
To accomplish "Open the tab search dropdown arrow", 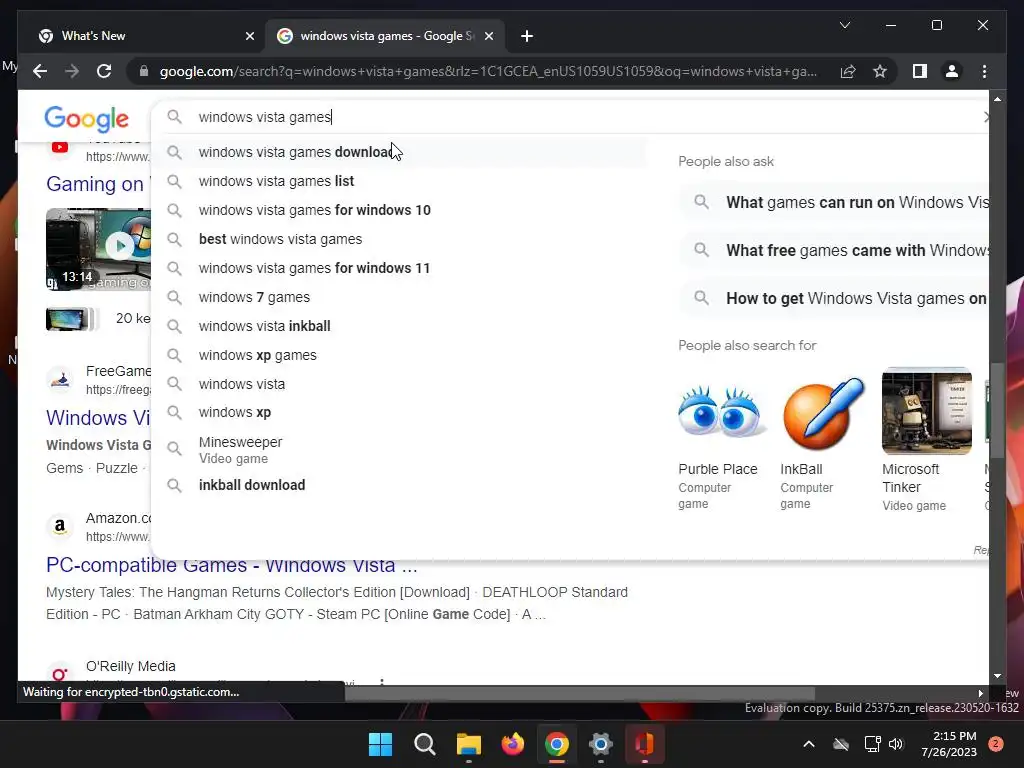I will coord(844,25).
